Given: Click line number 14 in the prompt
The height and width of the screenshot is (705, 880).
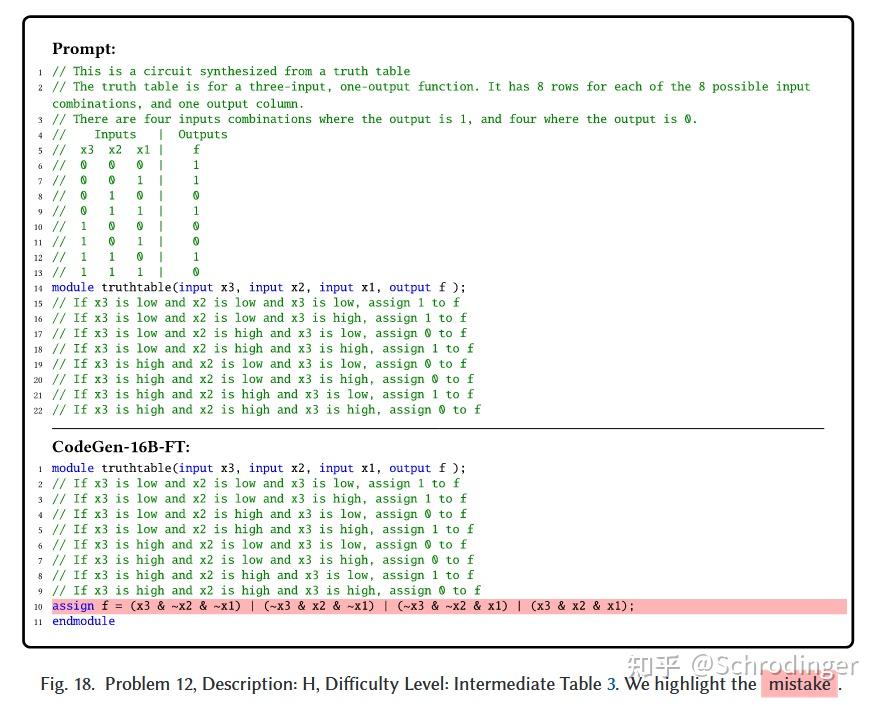Looking at the screenshot, I should [38, 288].
